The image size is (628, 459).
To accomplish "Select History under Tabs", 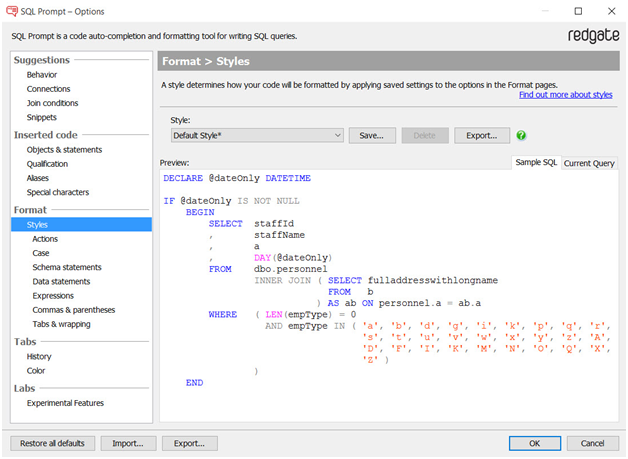I will [x=39, y=356].
